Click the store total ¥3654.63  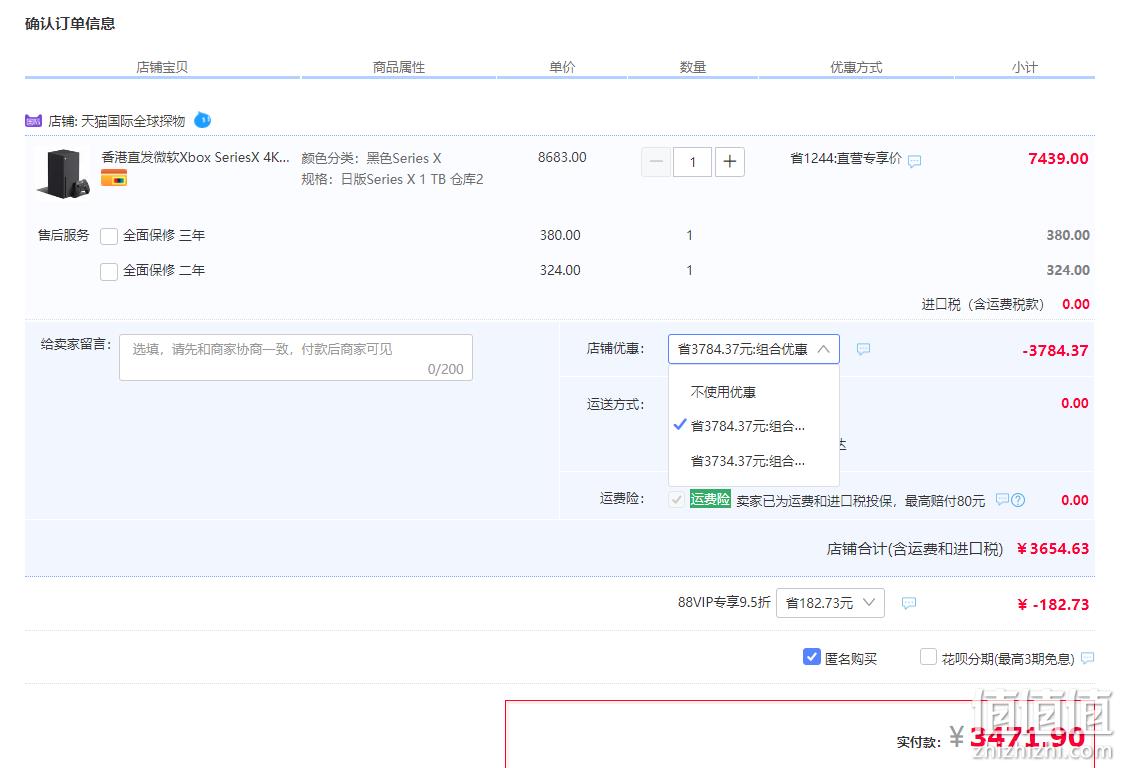coord(1053,549)
